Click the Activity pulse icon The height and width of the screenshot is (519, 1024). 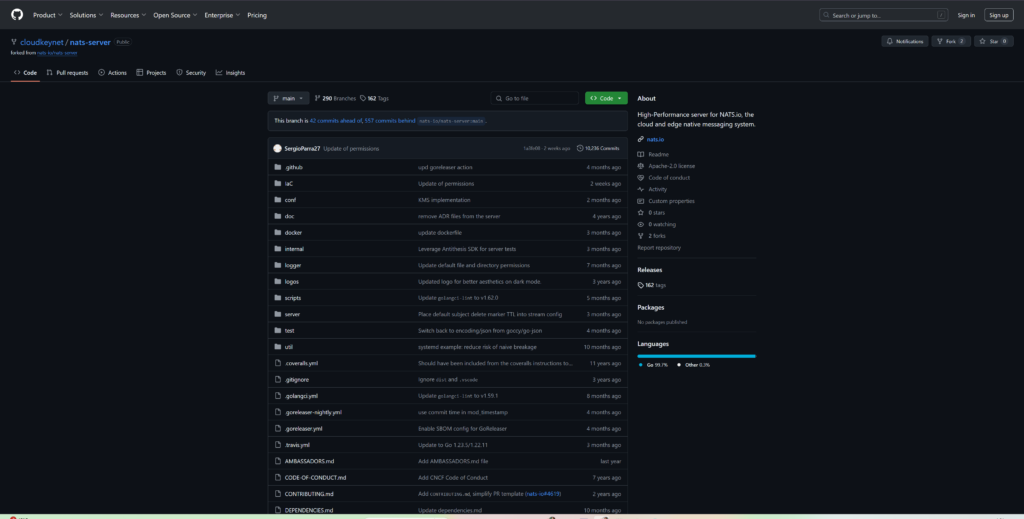pos(641,189)
